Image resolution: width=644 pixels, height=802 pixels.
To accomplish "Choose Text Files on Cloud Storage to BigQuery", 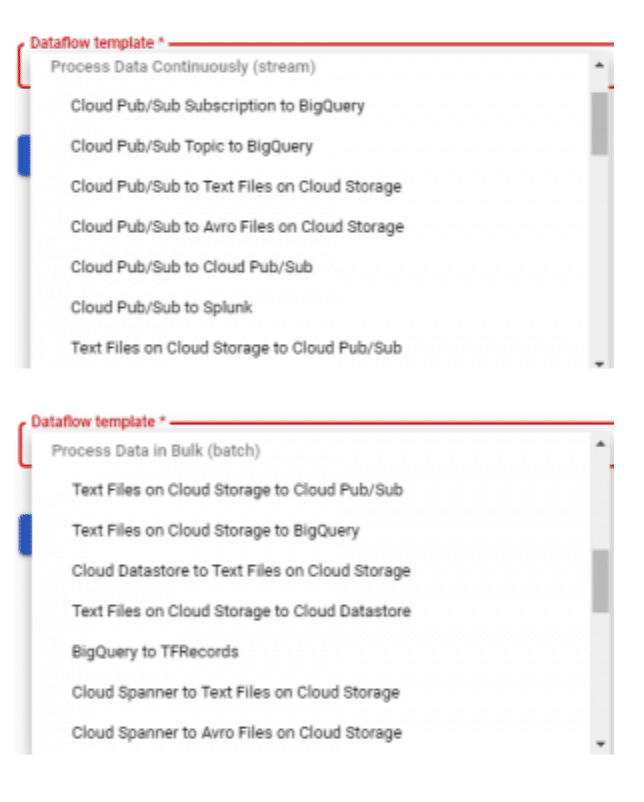I will click(215, 530).
